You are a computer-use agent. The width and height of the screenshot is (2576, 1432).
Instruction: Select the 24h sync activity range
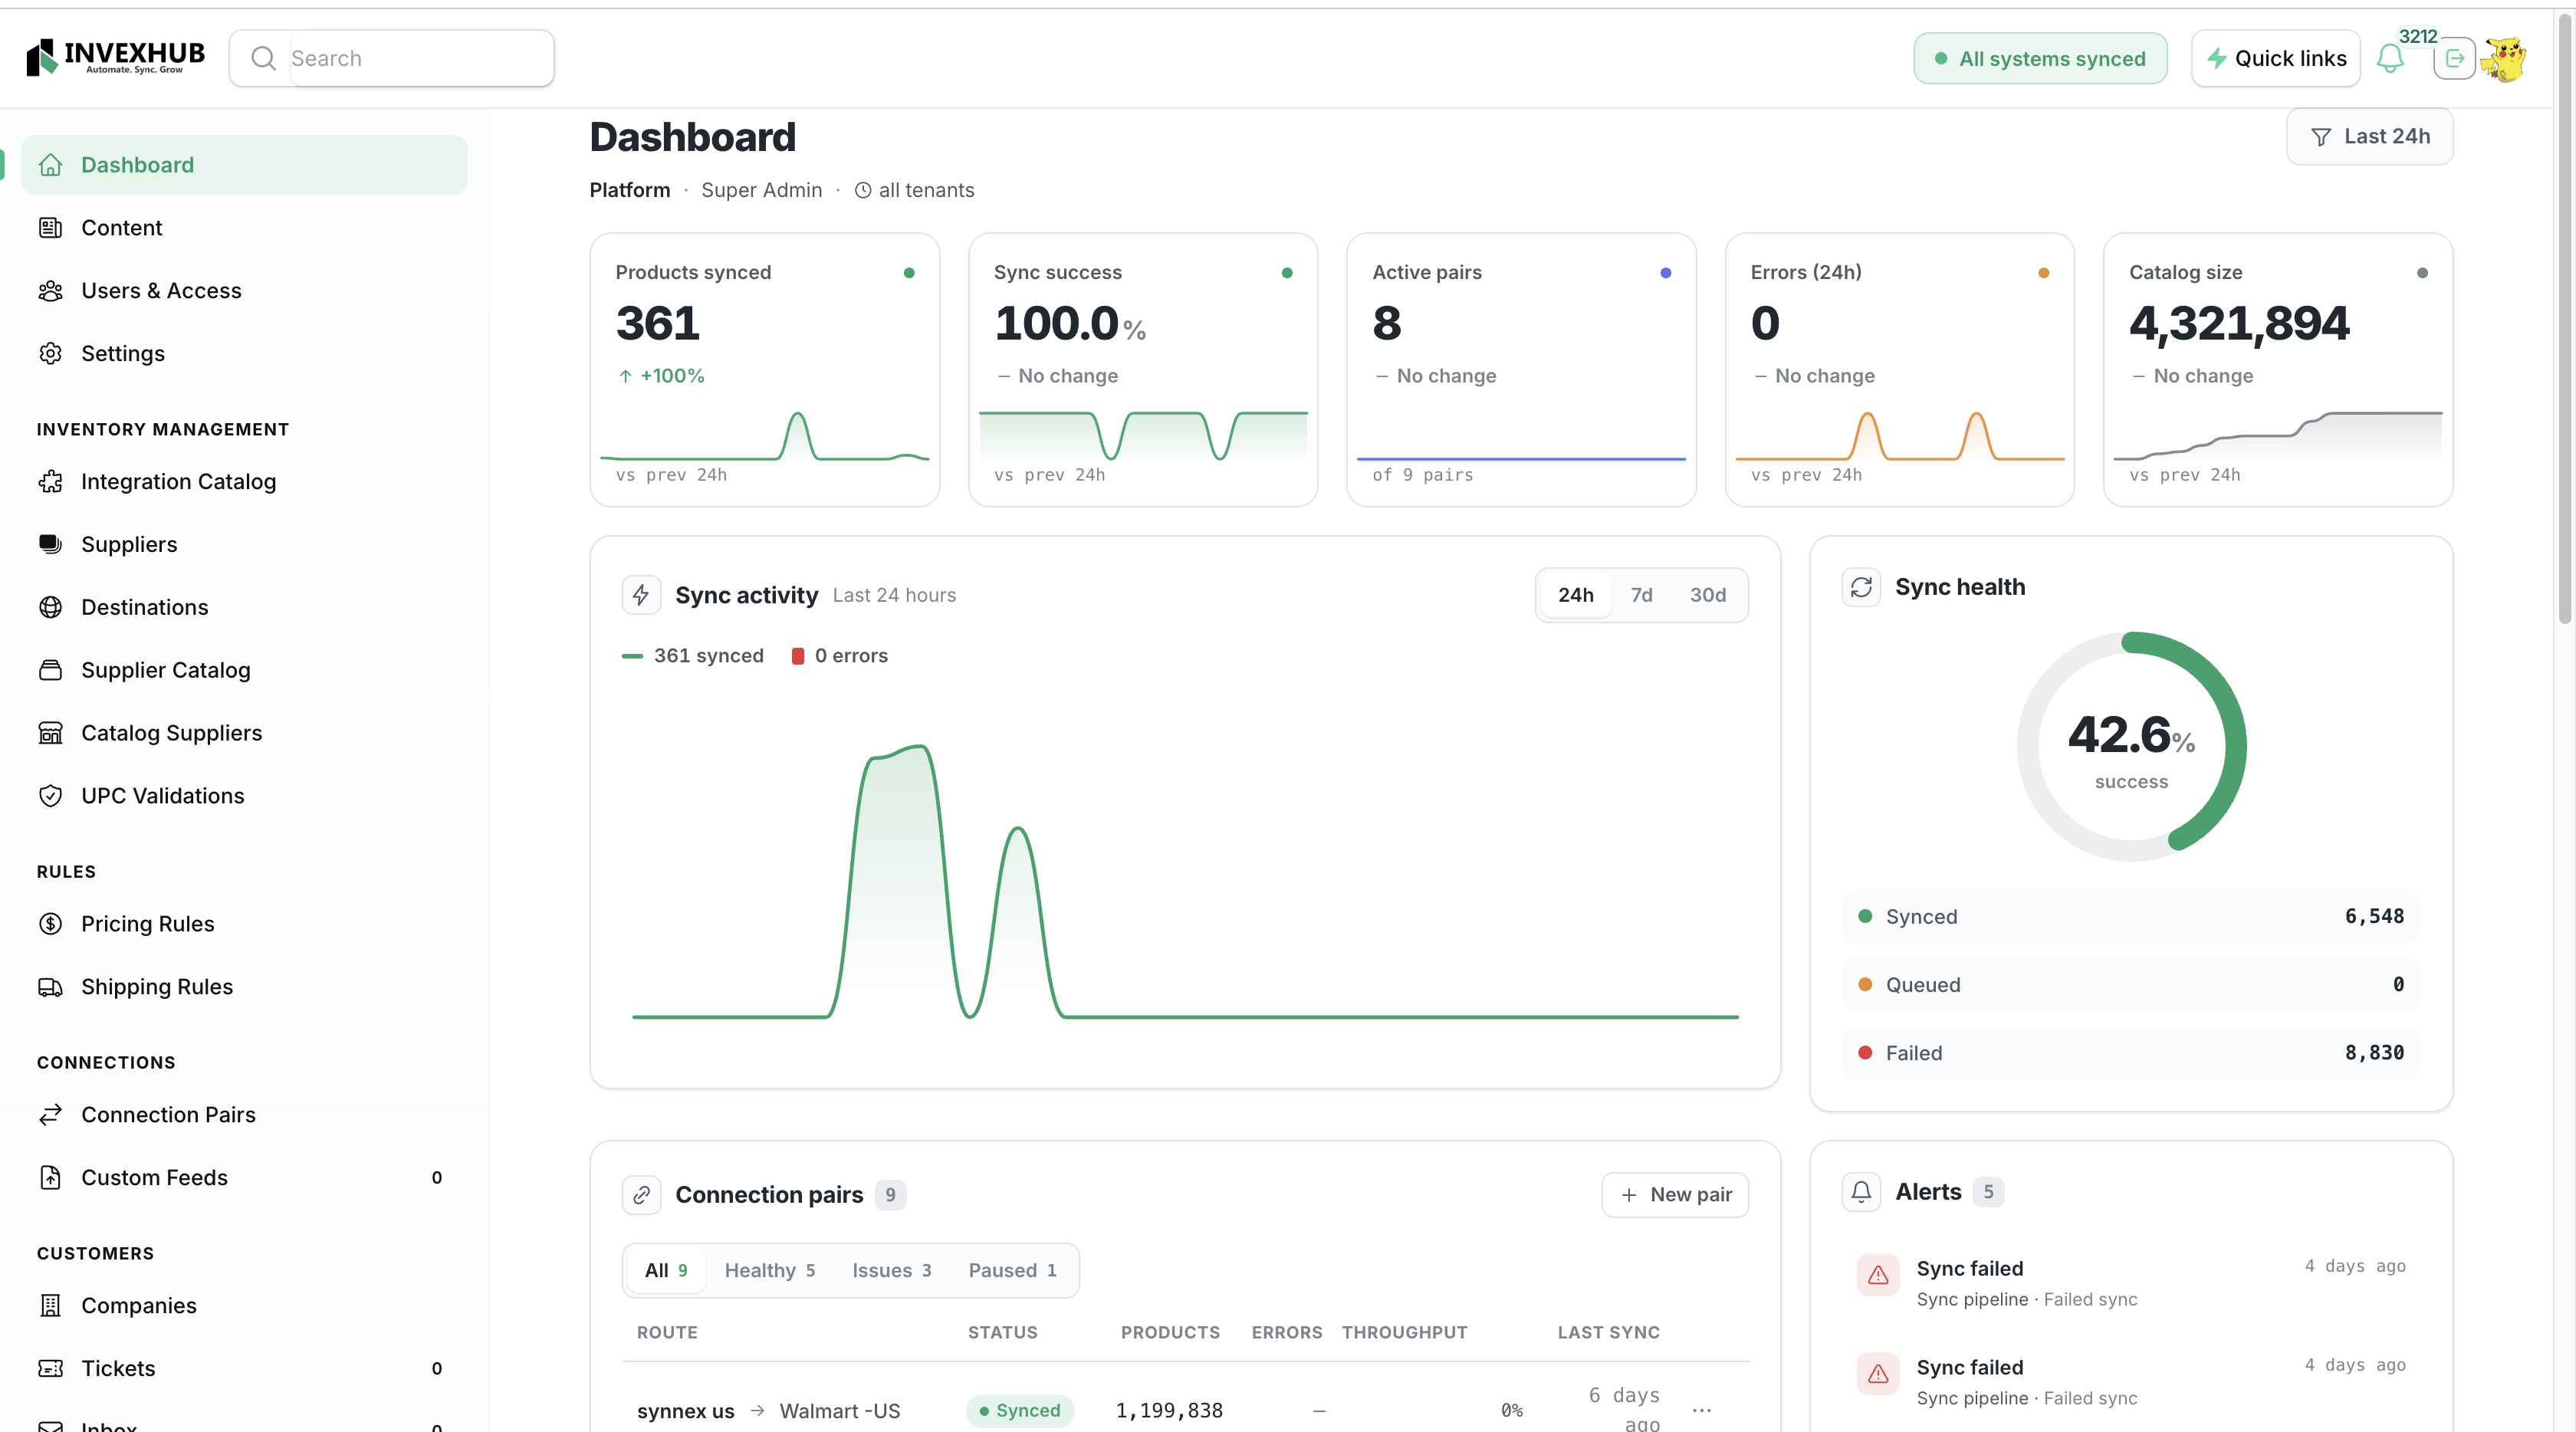[x=1575, y=596]
